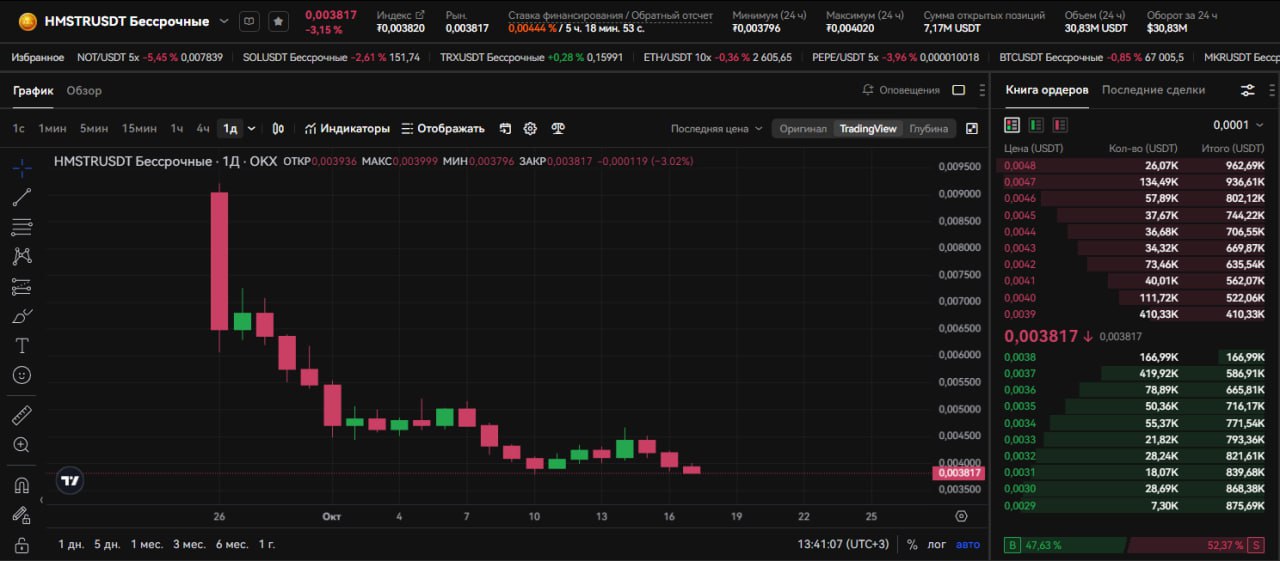This screenshot has width=1280, height=561.
Task: Collapse the drawing toolbar arrow
Action: tap(41, 499)
